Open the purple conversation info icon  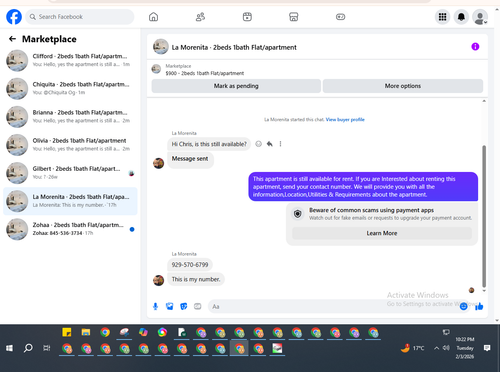click(475, 47)
